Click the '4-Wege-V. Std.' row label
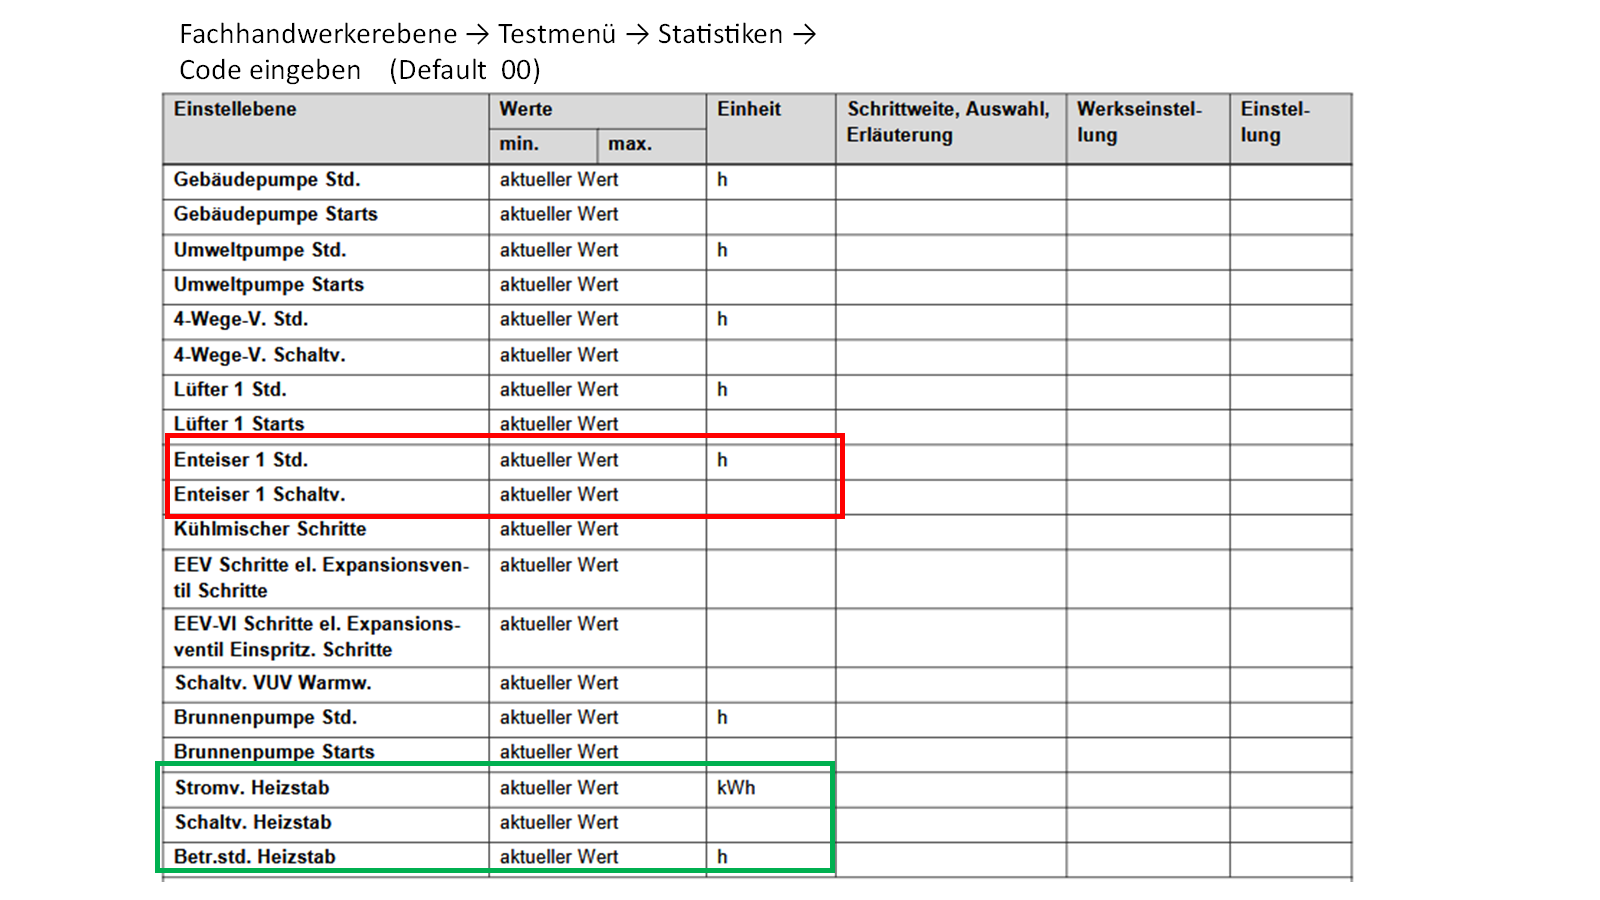 [241, 319]
